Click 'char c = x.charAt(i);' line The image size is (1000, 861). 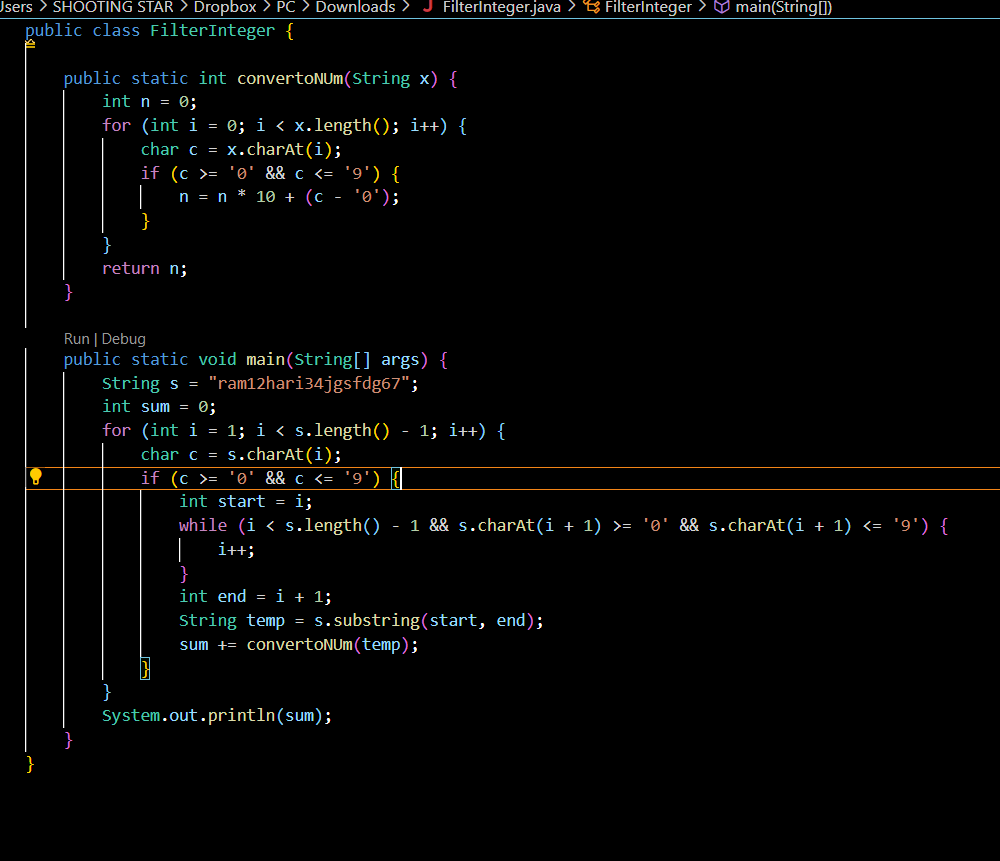pyautogui.click(x=241, y=150)
